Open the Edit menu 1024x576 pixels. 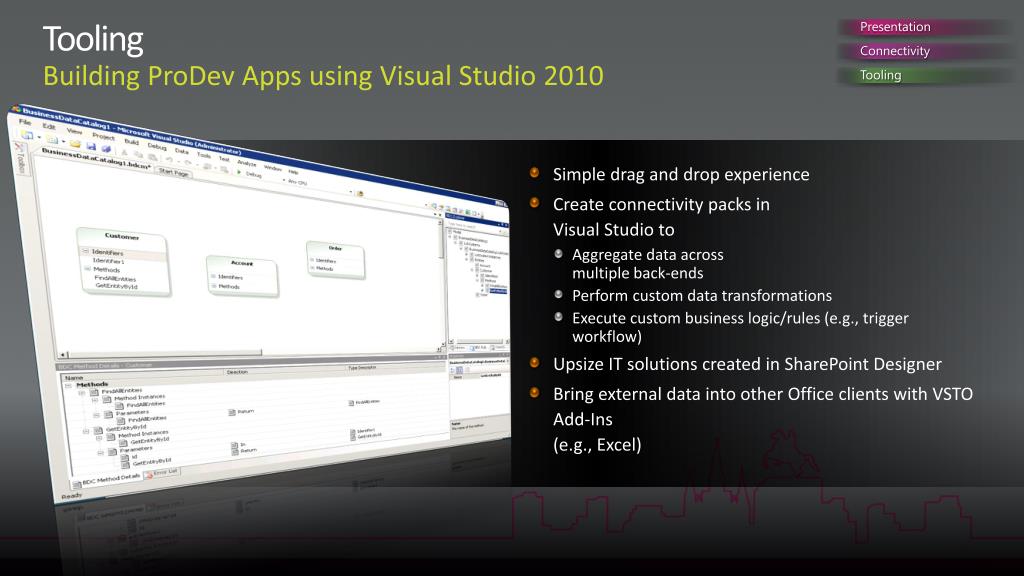point(49,126)
